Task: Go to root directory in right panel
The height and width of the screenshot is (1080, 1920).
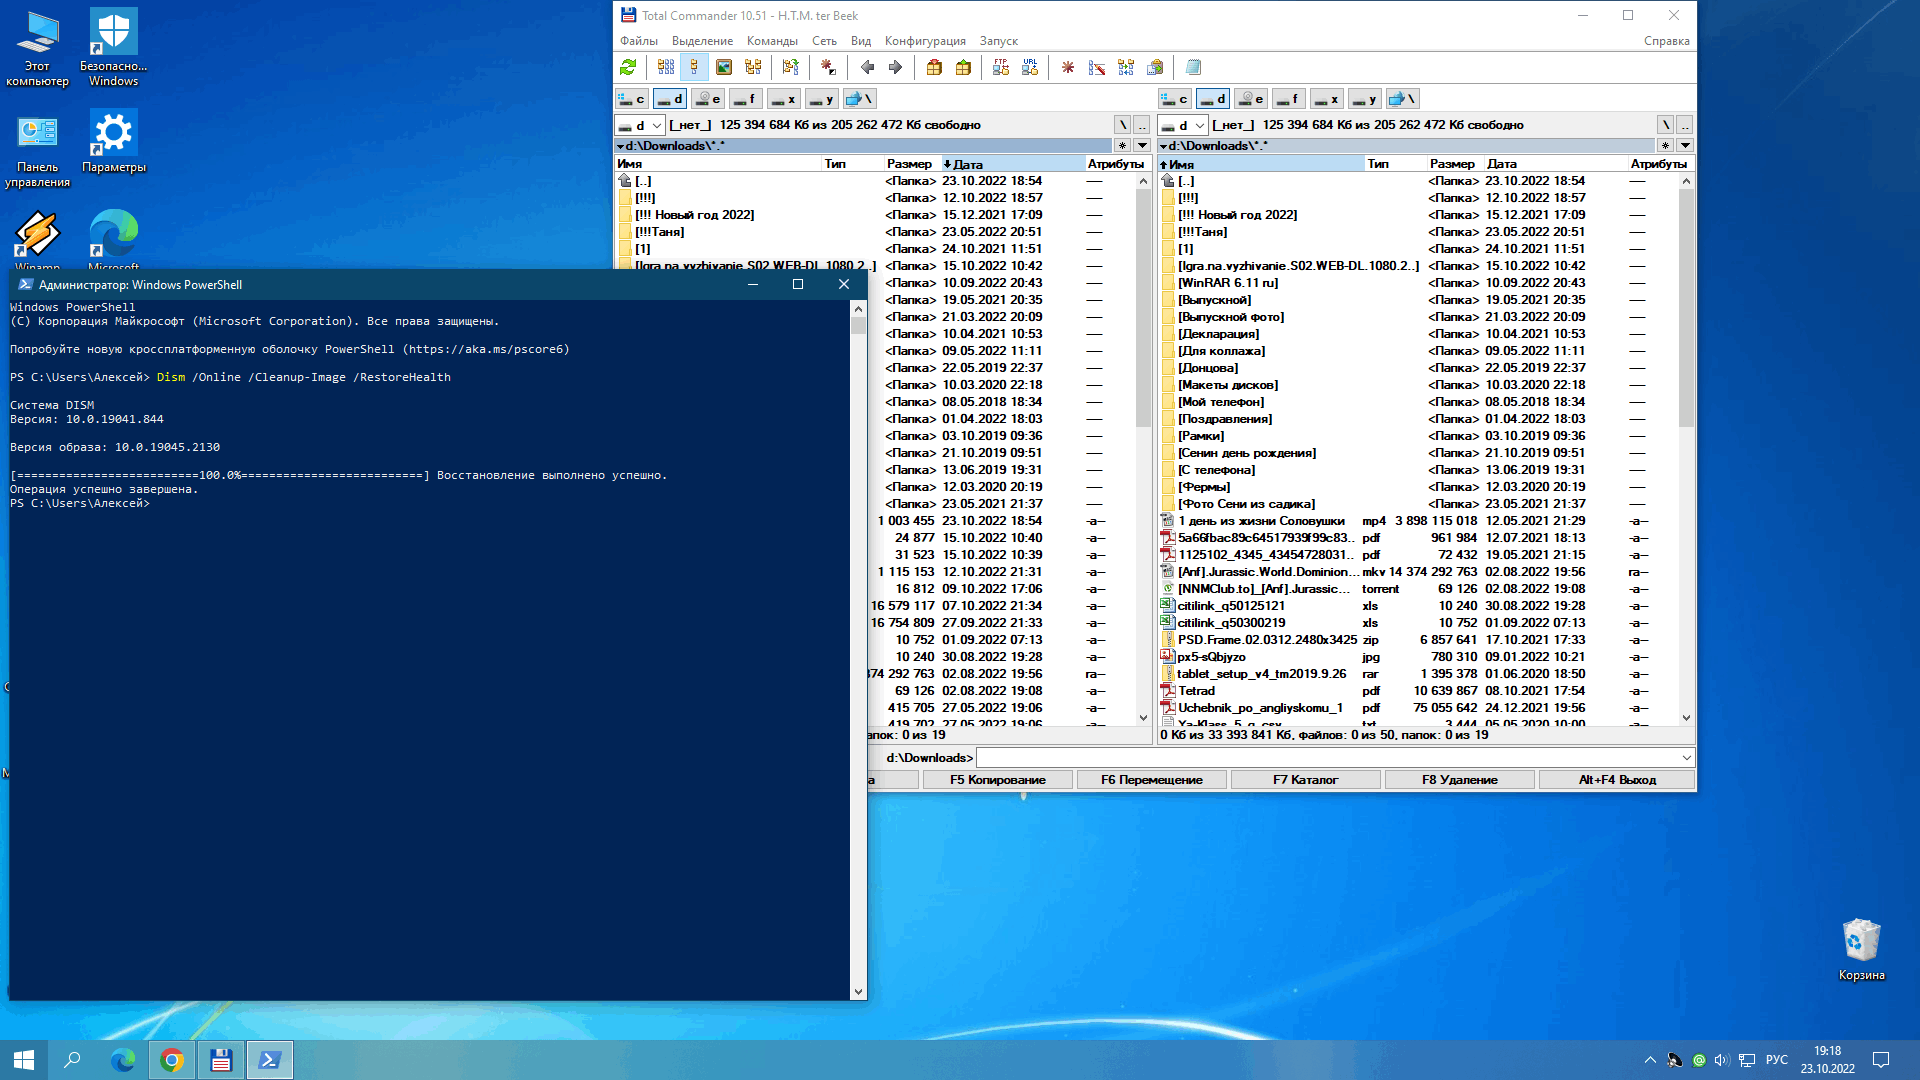Action: coord(1666,125)
